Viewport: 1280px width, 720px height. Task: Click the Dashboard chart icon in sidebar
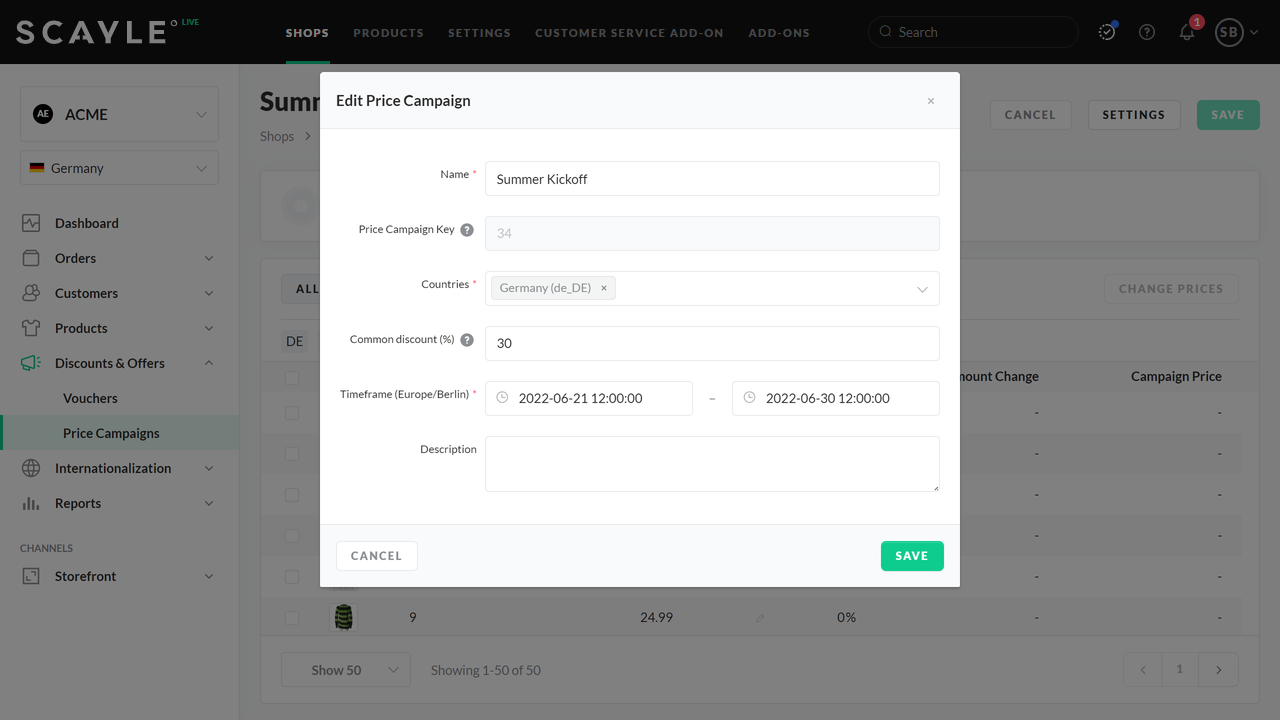31,224
